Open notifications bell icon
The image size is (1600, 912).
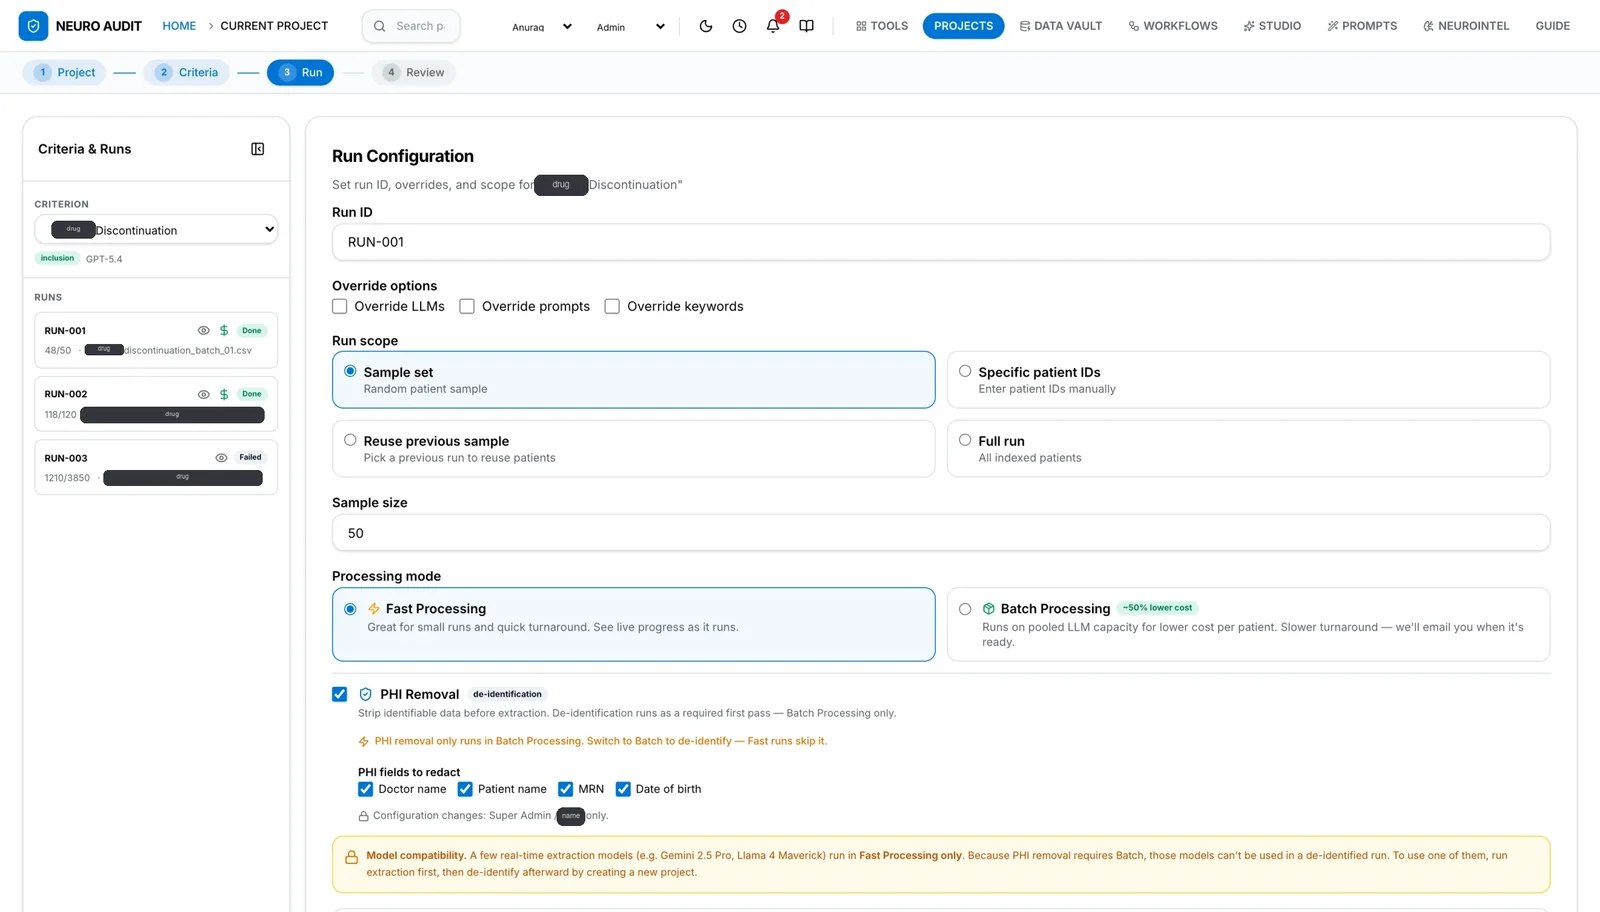[x=773, y=26]
